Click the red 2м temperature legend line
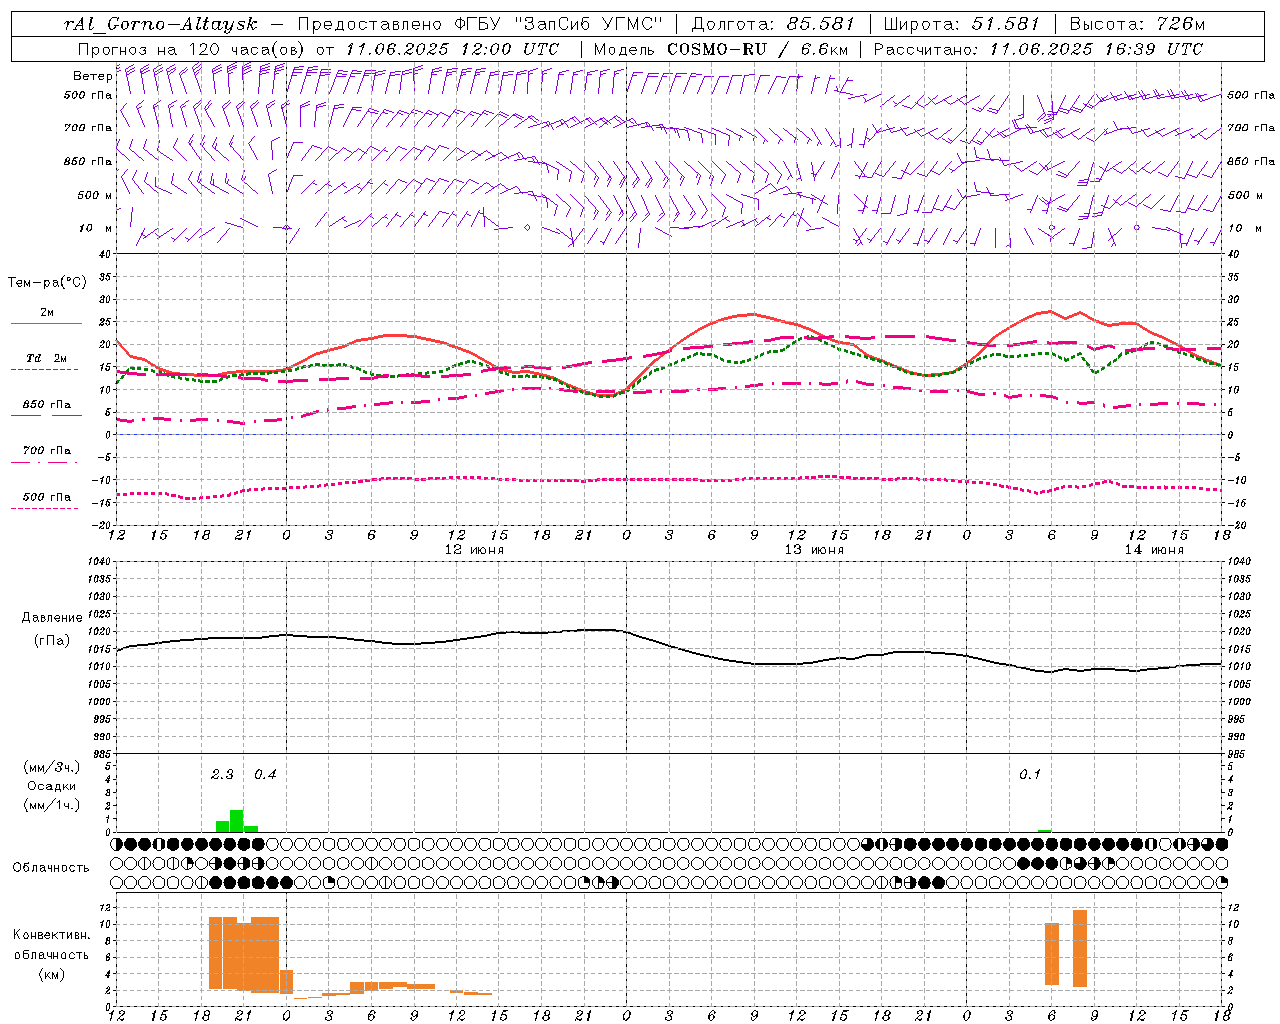The image size is (1280, 1024). (x=46, y=324)
